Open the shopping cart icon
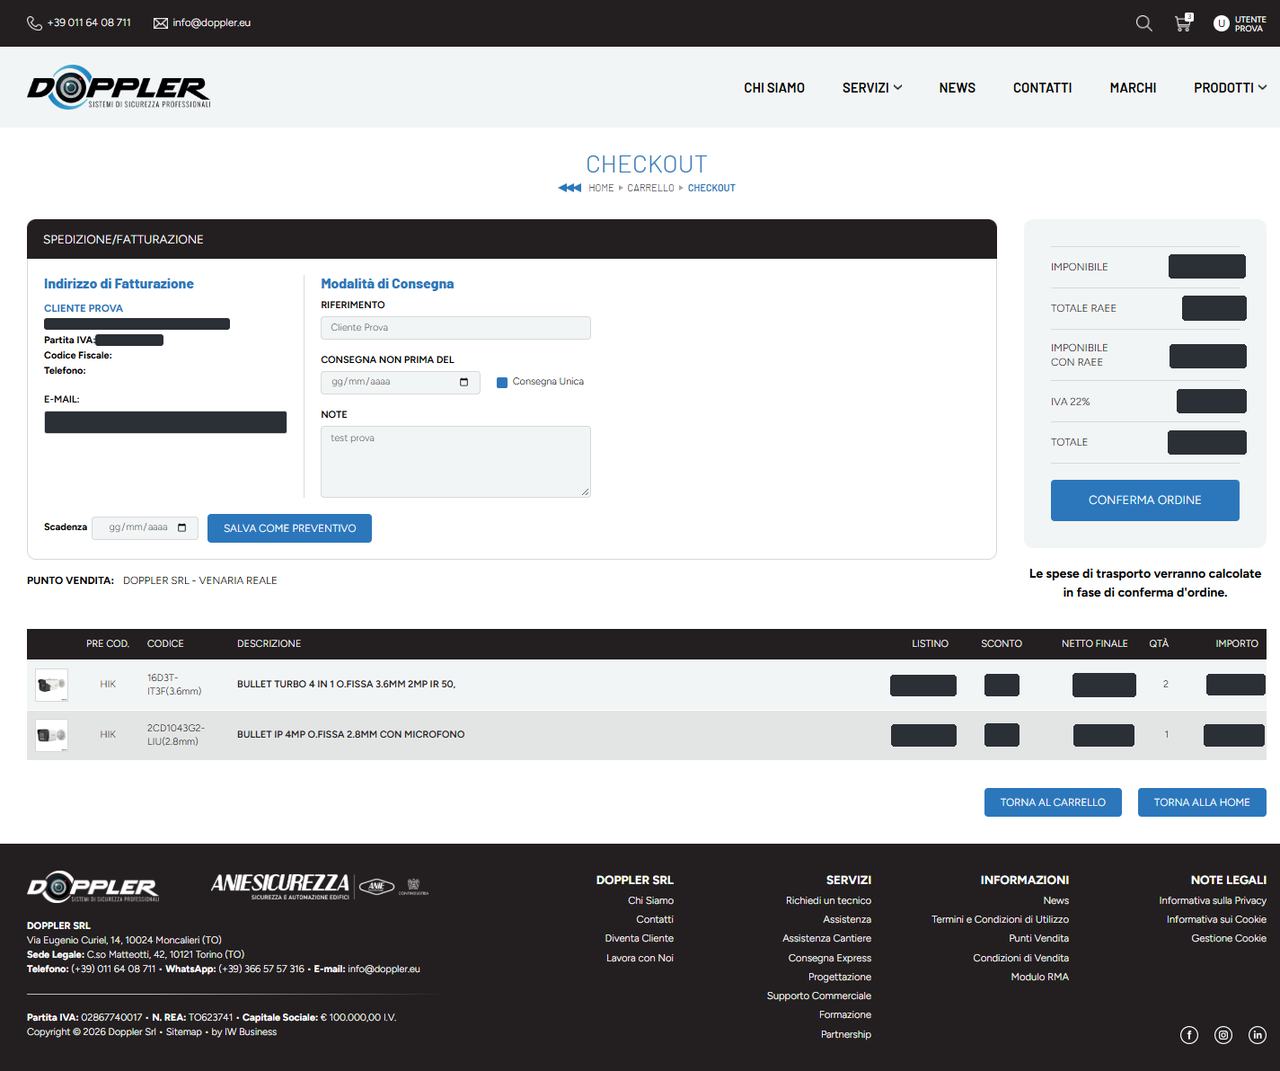 click(x=1183, y=23)
